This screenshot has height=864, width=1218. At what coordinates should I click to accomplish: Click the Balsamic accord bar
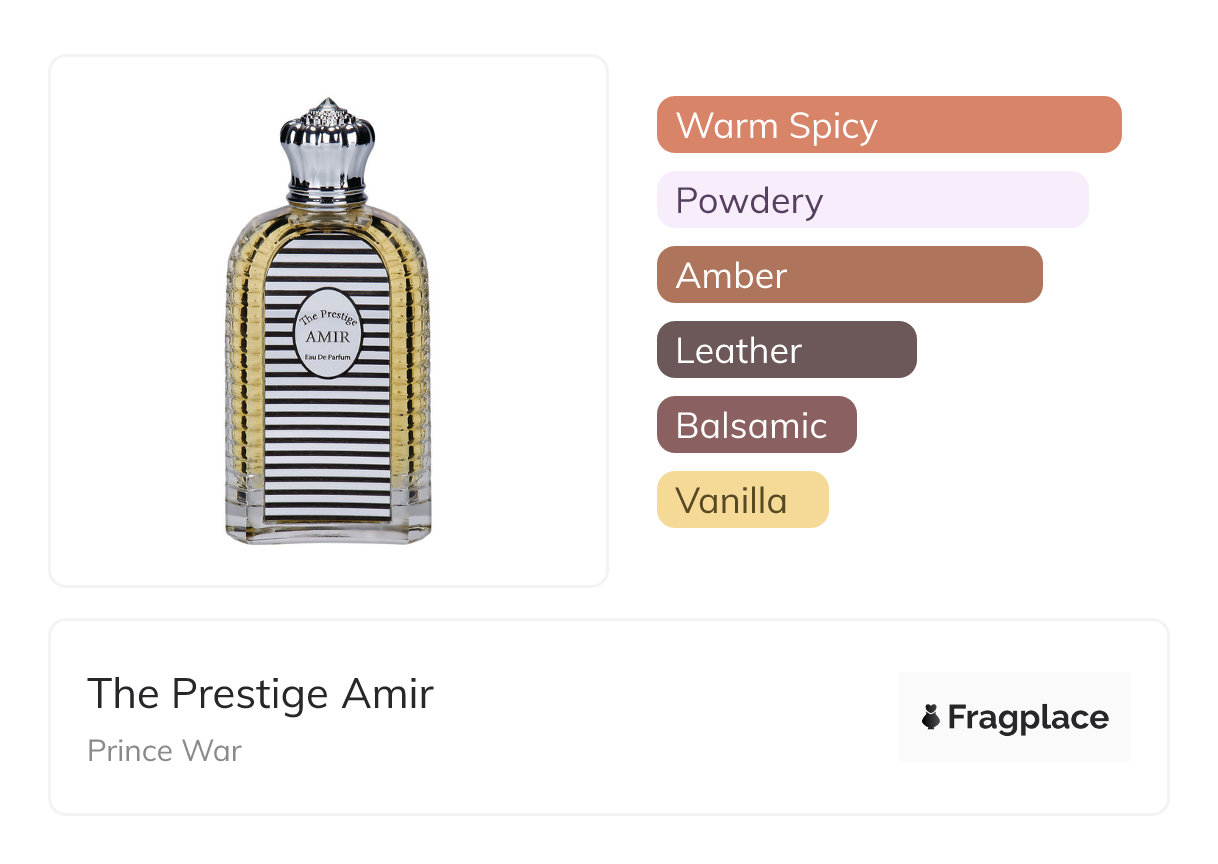tap(756, 425)
